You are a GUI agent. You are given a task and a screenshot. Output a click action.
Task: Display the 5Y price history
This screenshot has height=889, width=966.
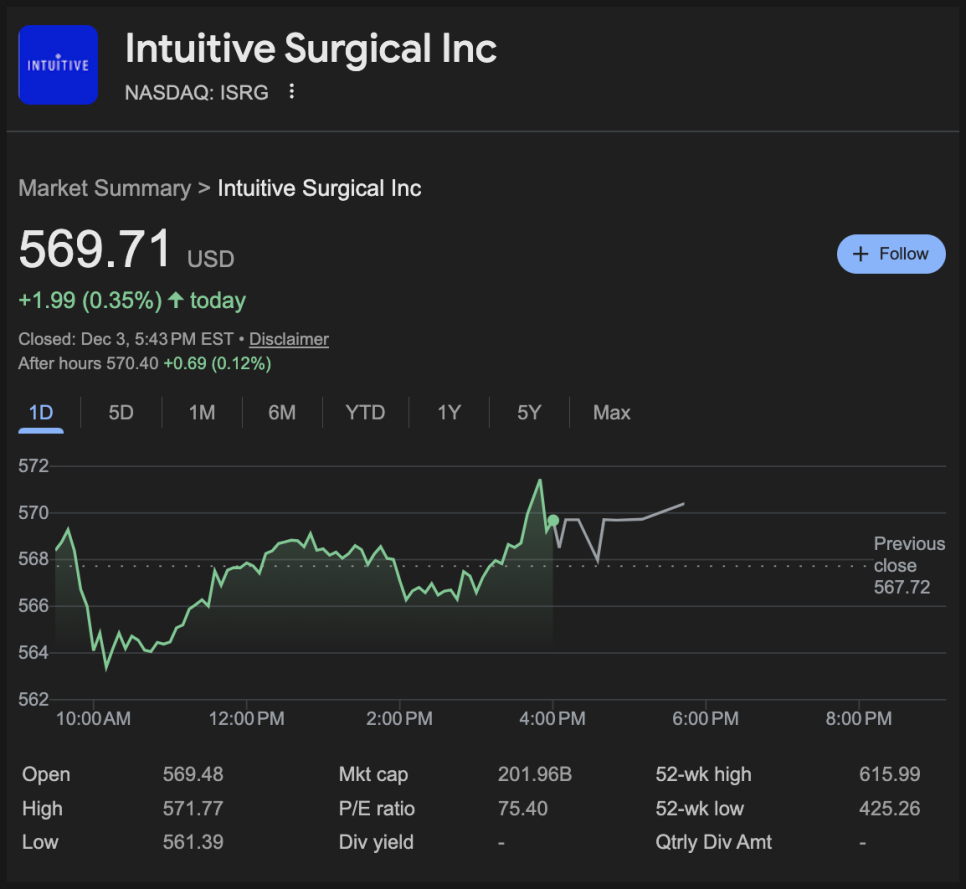(x=529, y=413)
